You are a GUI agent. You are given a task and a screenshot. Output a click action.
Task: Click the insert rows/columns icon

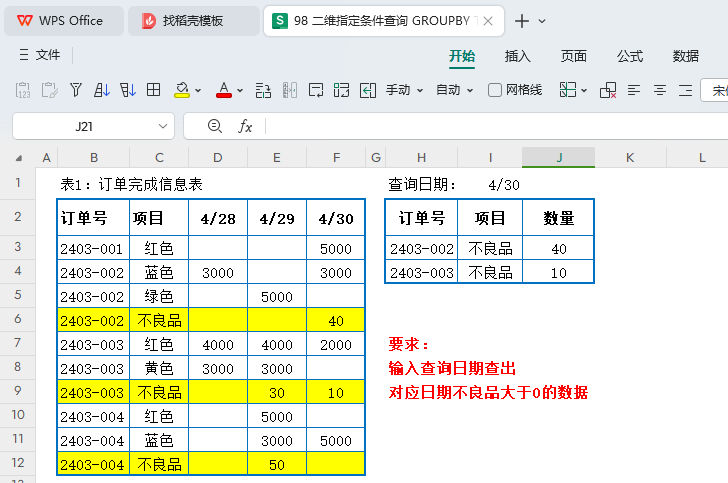tap(263, 90)
